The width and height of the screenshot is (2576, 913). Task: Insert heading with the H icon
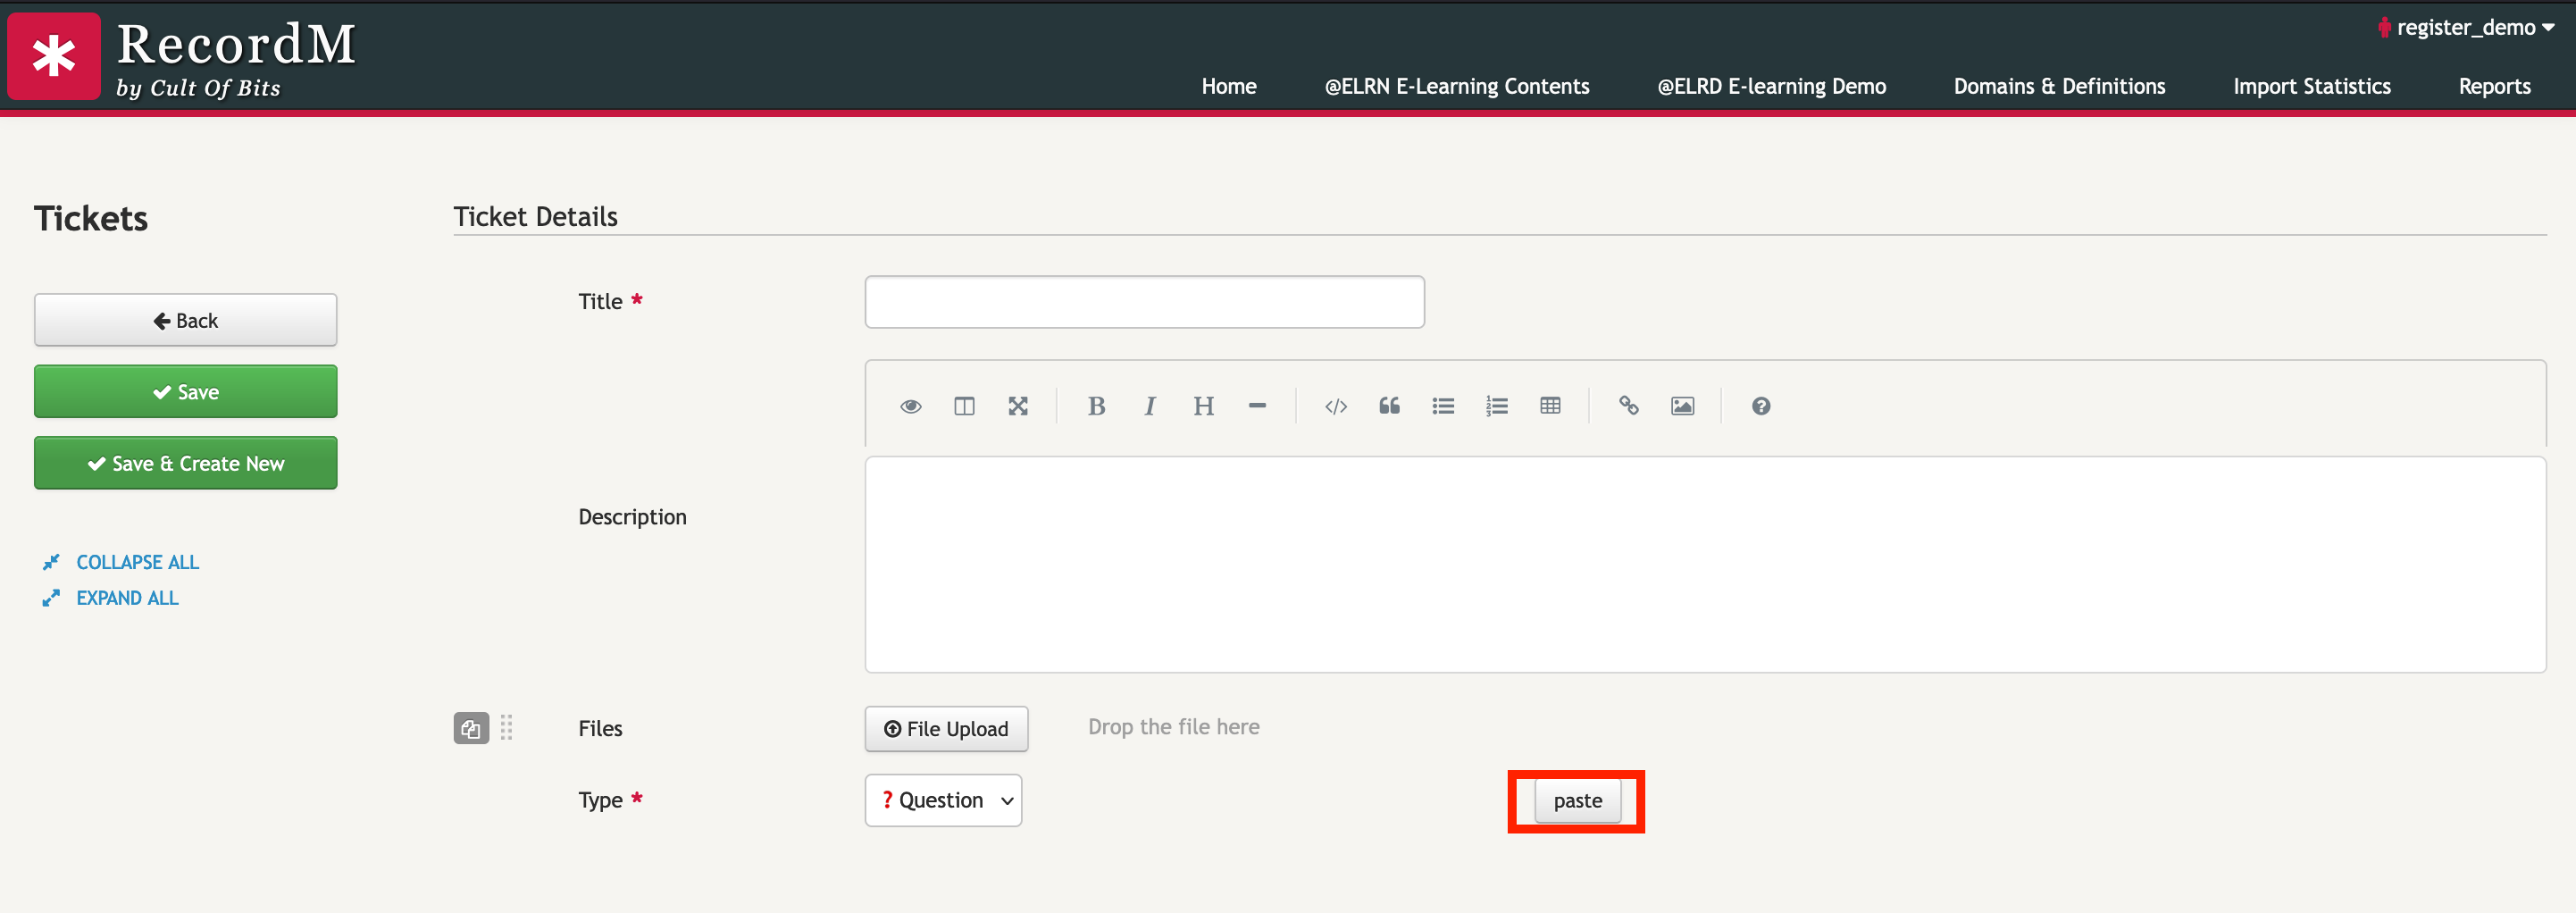1203,406
